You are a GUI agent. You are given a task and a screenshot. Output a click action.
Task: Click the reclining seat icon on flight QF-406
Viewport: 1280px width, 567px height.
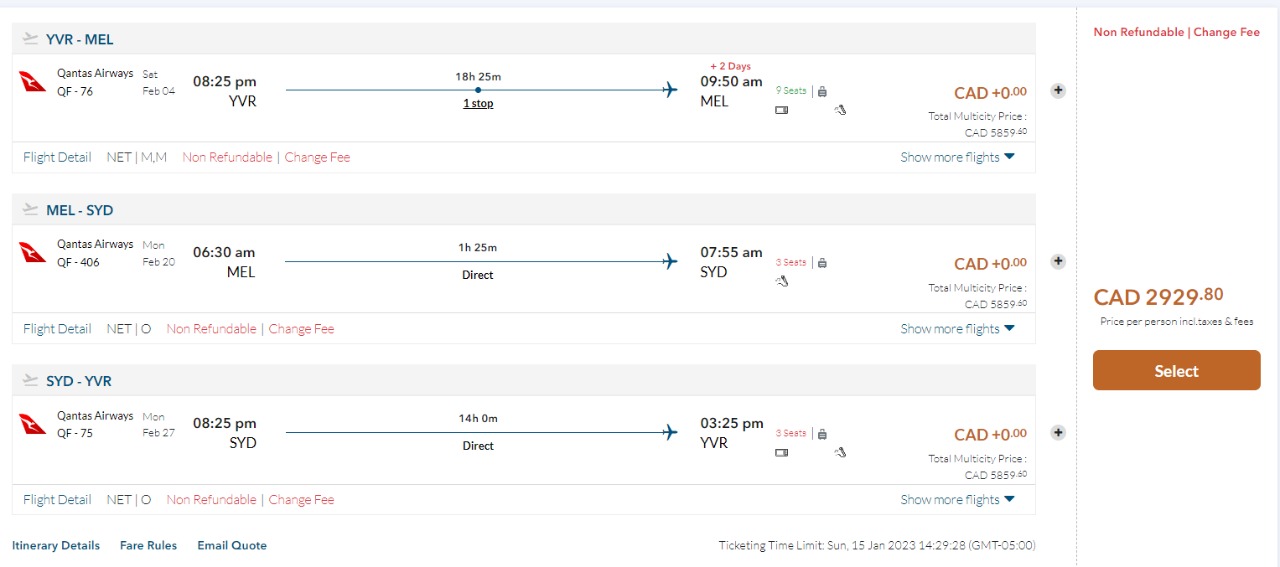[782, 281]
